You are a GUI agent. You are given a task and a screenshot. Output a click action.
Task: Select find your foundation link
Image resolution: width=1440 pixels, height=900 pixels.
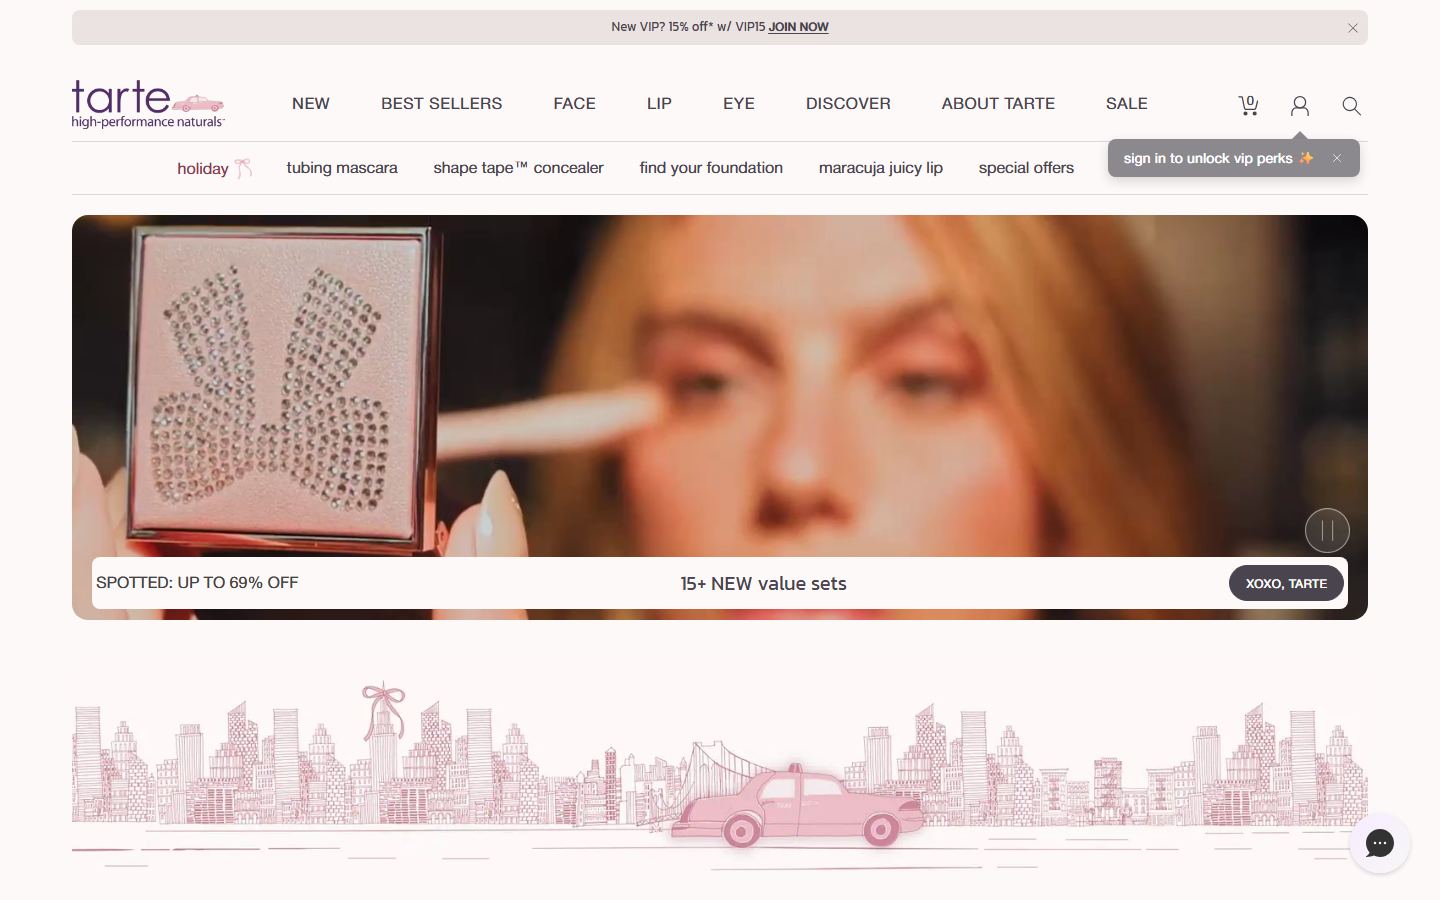coord(711,168)
